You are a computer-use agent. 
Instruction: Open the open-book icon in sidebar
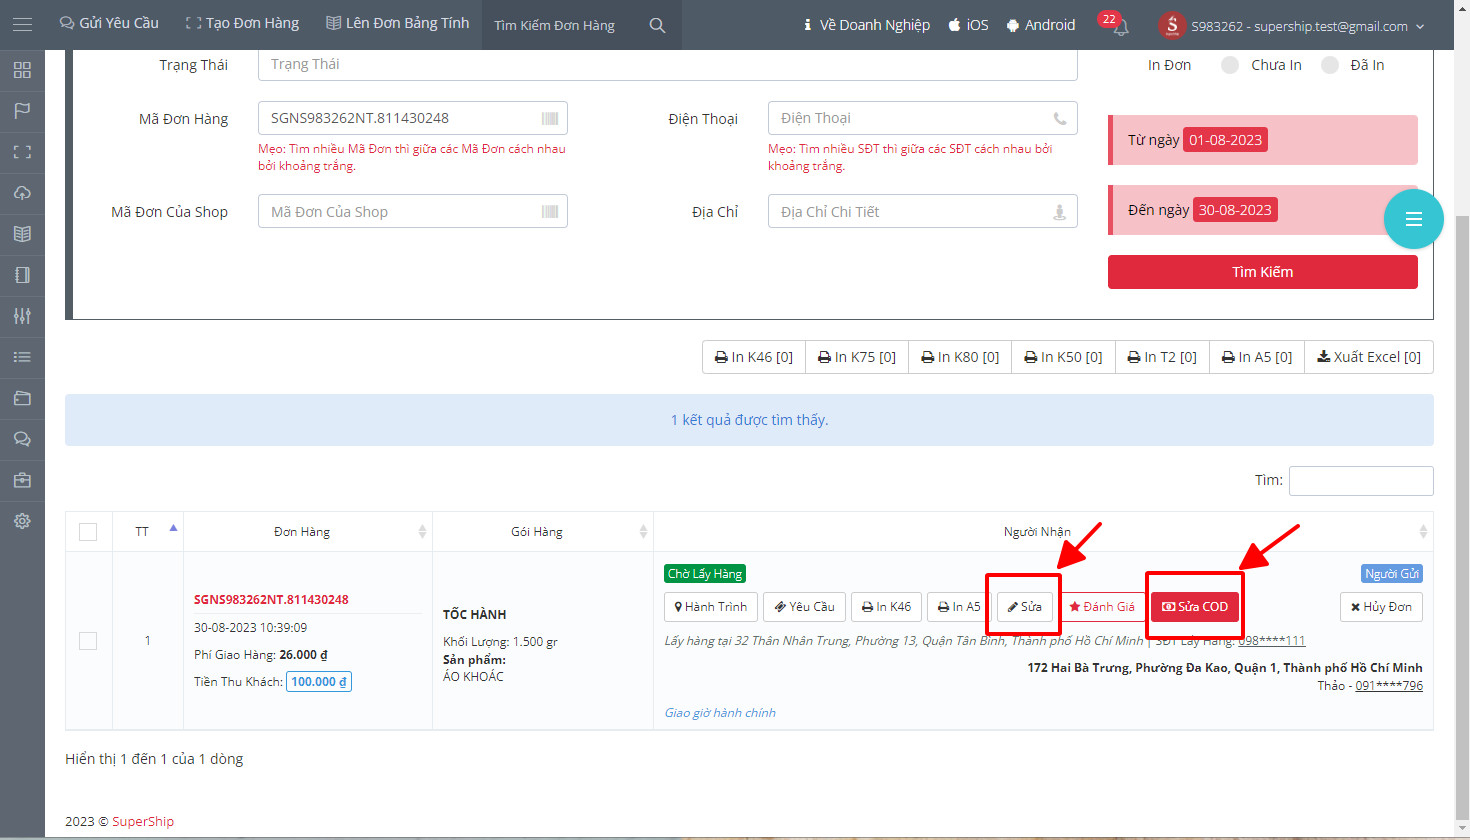point(22,234)
